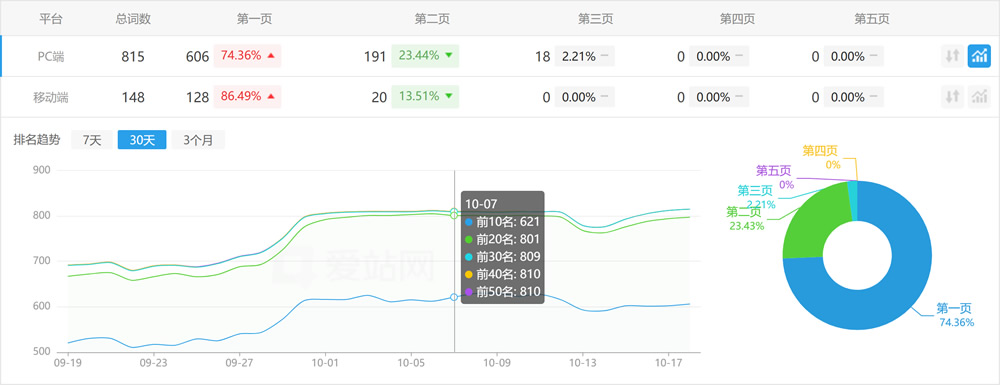1000x385 pixels.
Task: Click red up arrow beside 74.36%
Action: (271, 56)
